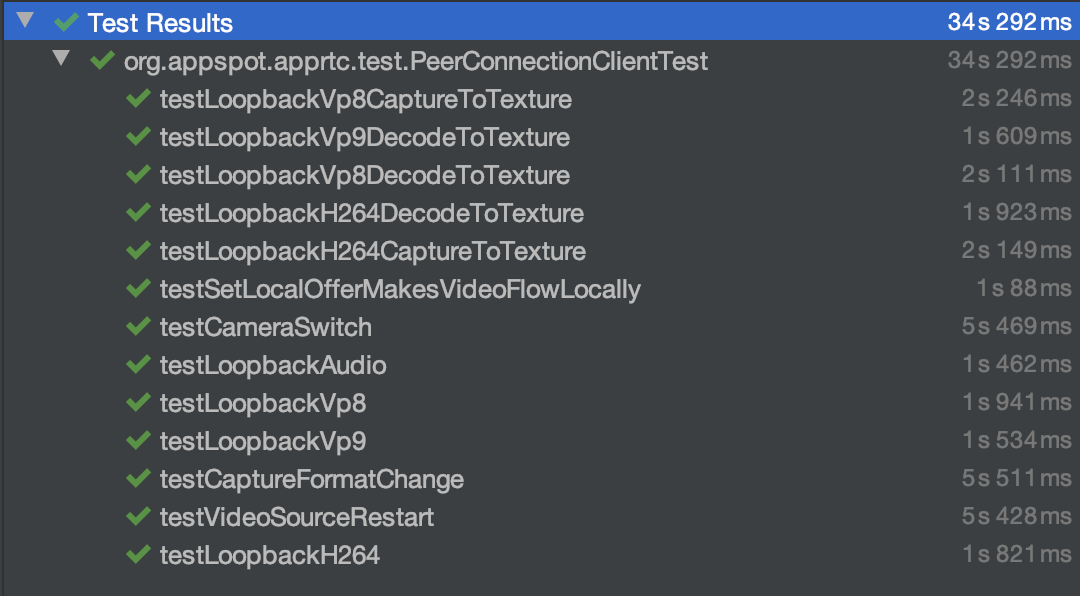Image resolution: width=1080 pixels, height=596 pixels.
Task: Click the green checkmark beside Test Results
Action: pyautogui.click(x=67, y=22)
